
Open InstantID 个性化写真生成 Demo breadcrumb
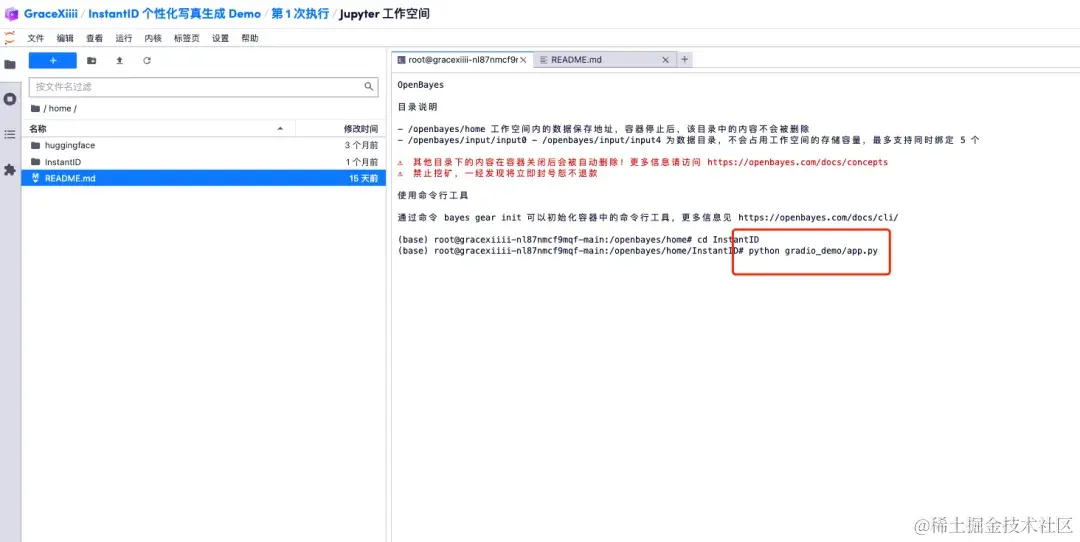pyautogui.click(x=174, y=14)
